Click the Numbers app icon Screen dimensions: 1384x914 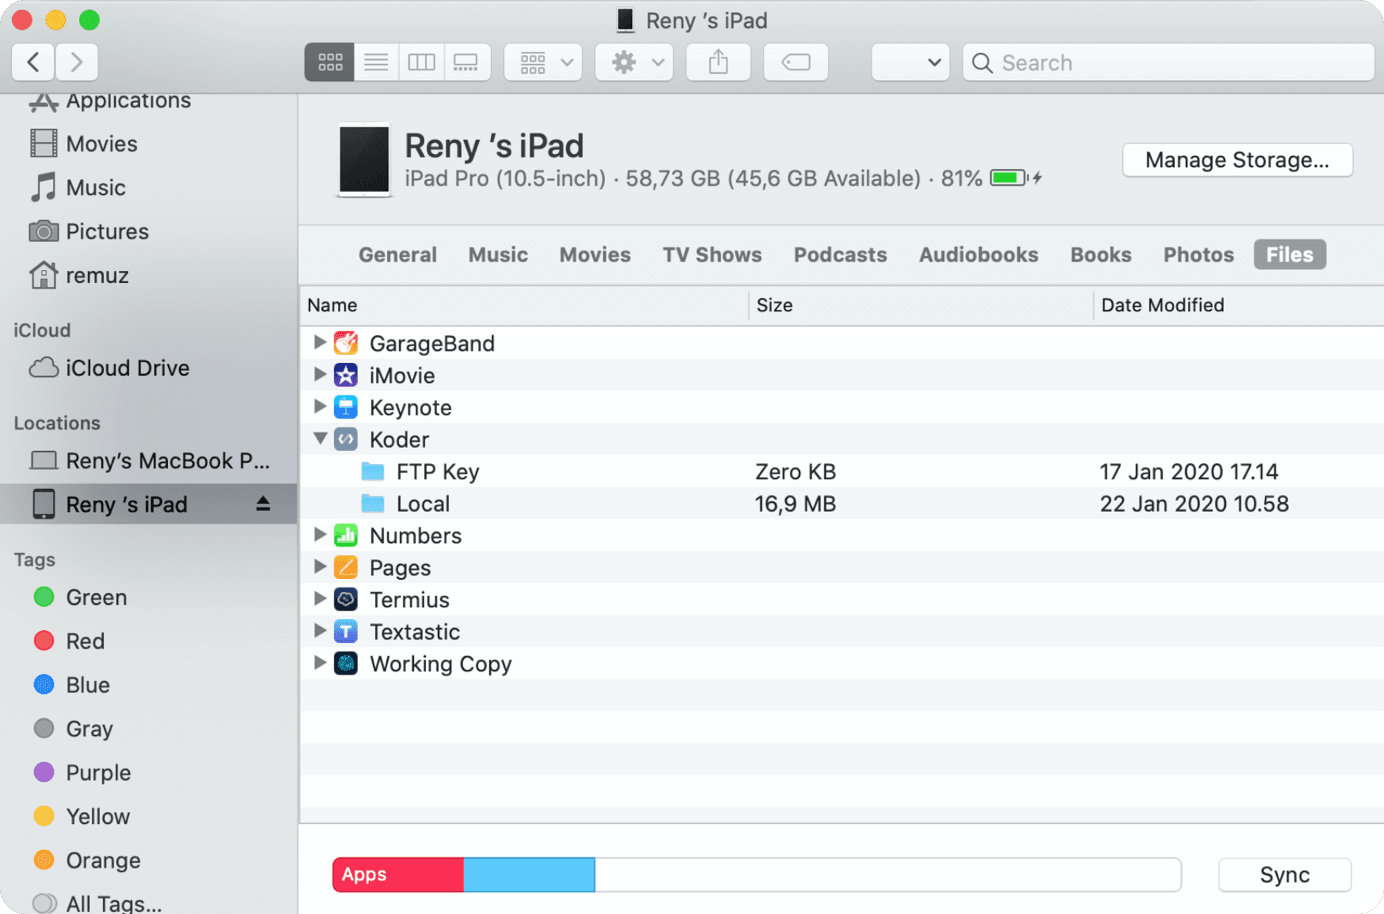(346, 535)
